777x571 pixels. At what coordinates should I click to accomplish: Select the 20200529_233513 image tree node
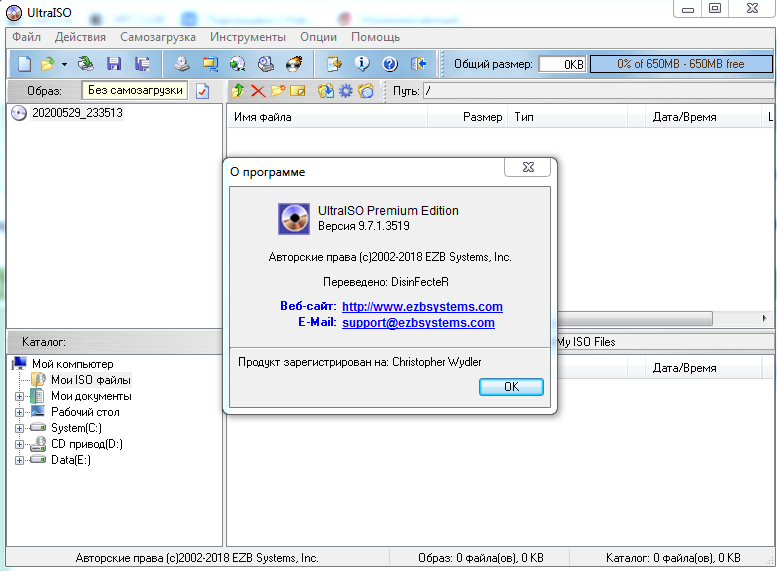pos(77,113)
